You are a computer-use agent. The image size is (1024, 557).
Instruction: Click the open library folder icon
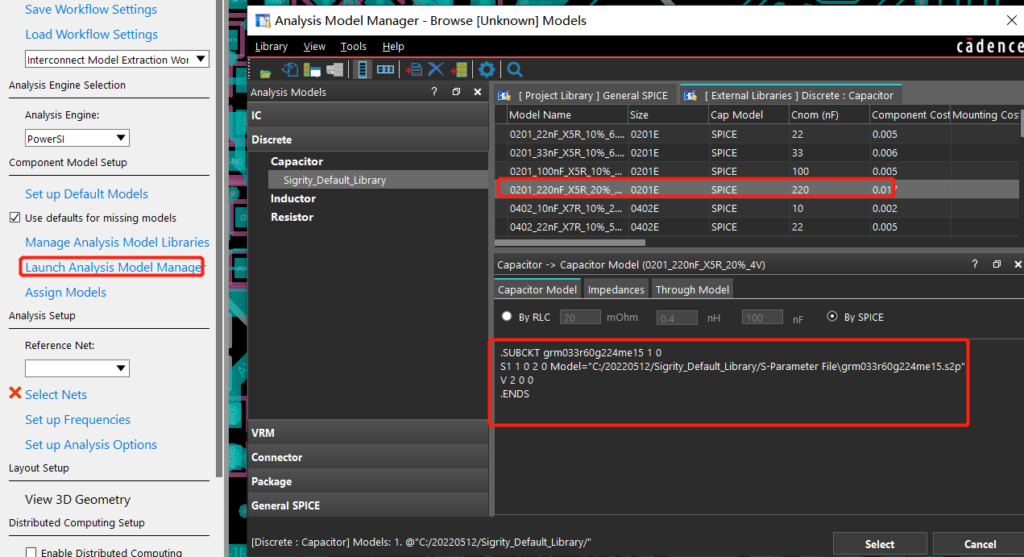pyautogui.click(x=266, y=70)
